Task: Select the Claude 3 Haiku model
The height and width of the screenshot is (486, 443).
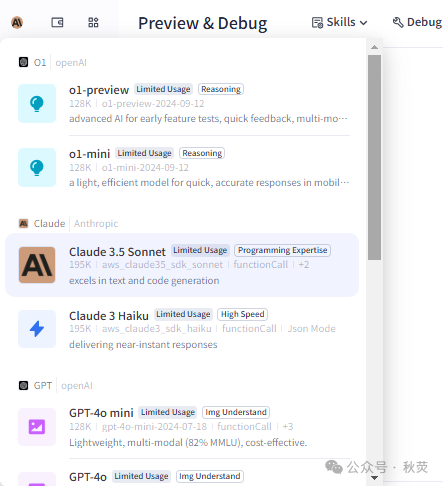Action: [x=182, y=329]
